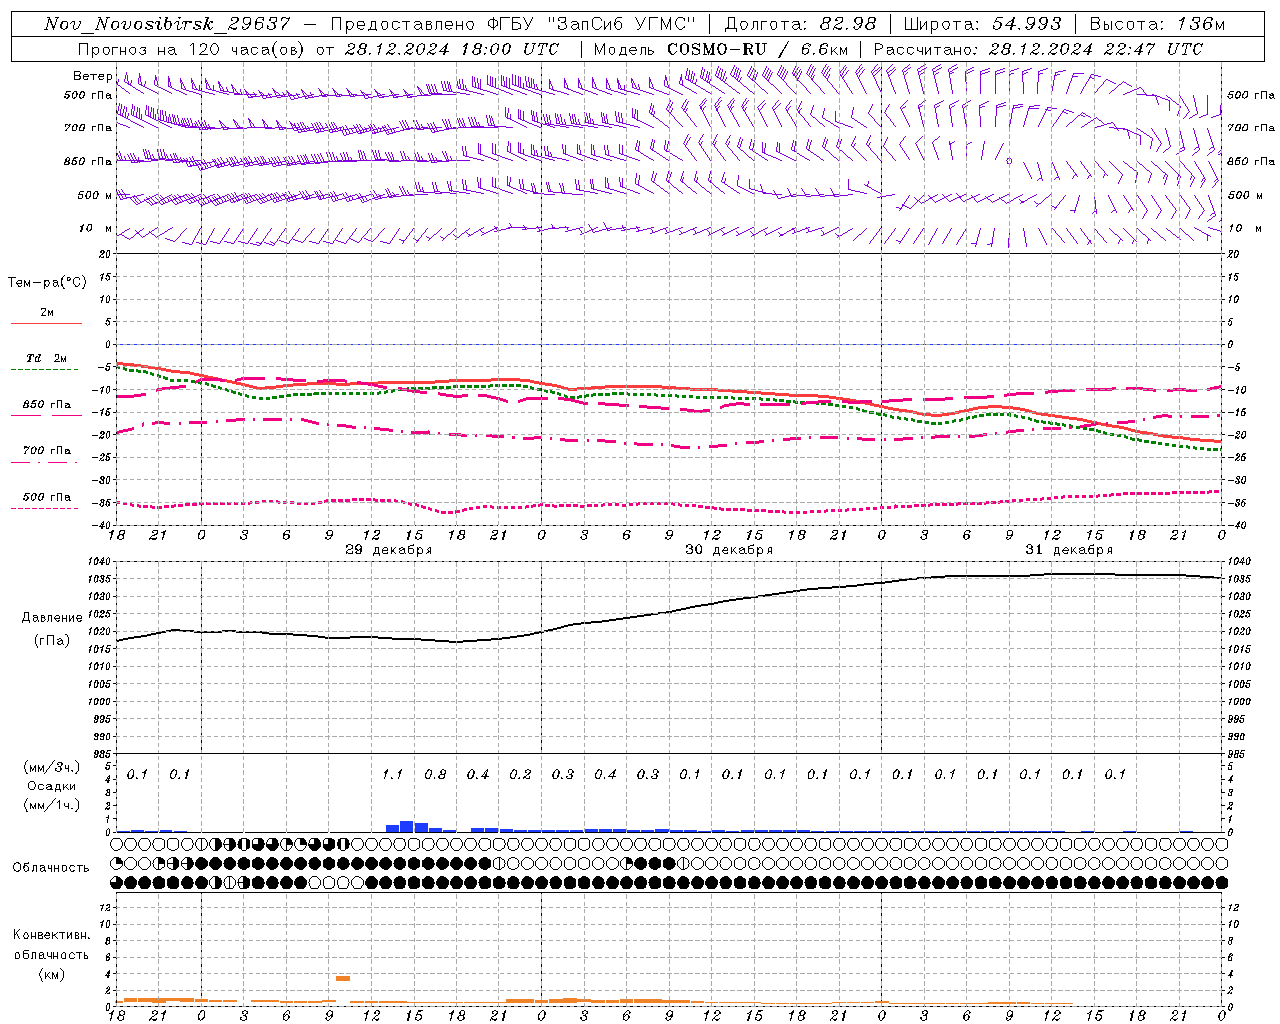1280x1024 pixels.
Task: Click the '31 декабря' date label
Action: tap(1069, 550)
